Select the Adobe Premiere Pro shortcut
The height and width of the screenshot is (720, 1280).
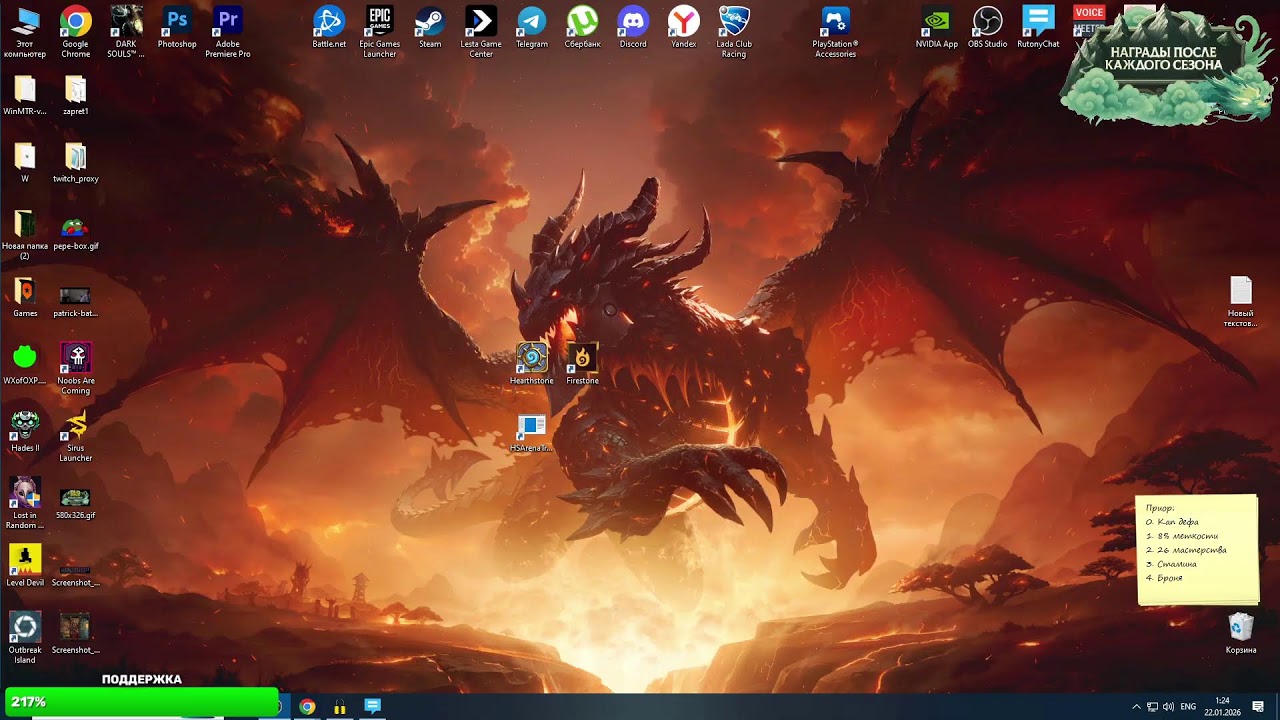tap(228, 31)
